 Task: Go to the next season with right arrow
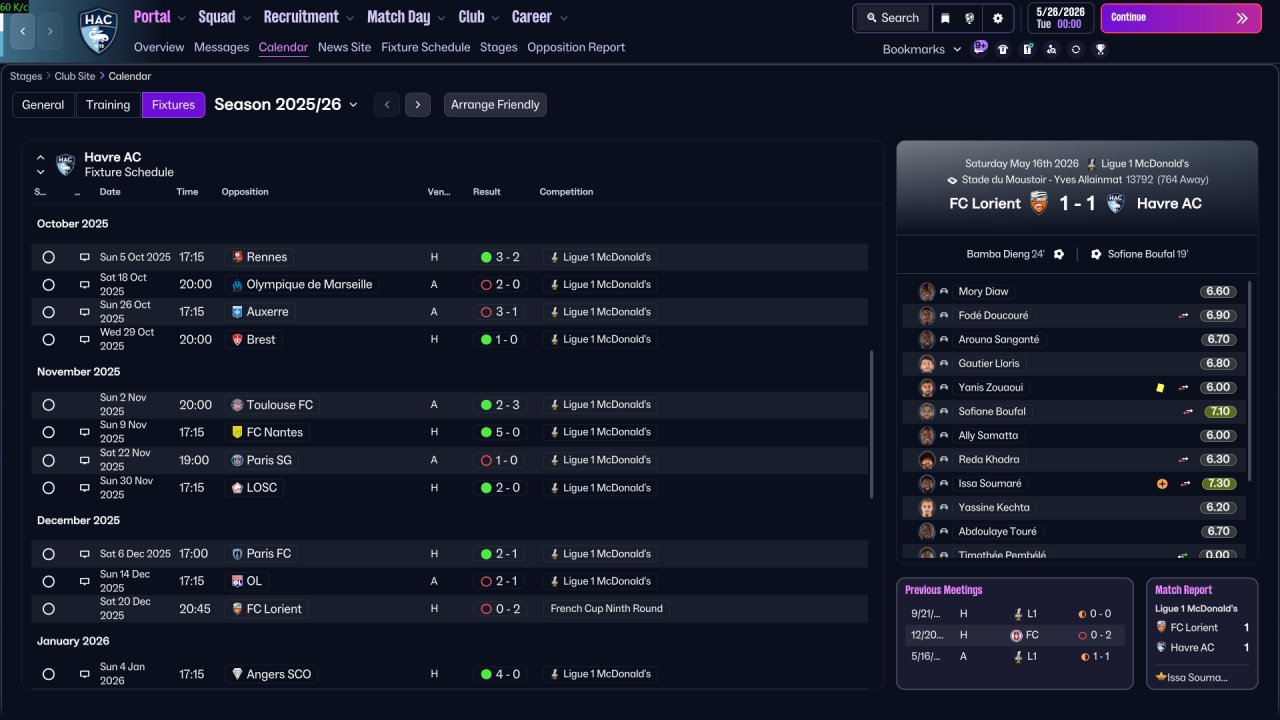click(418, 105)
